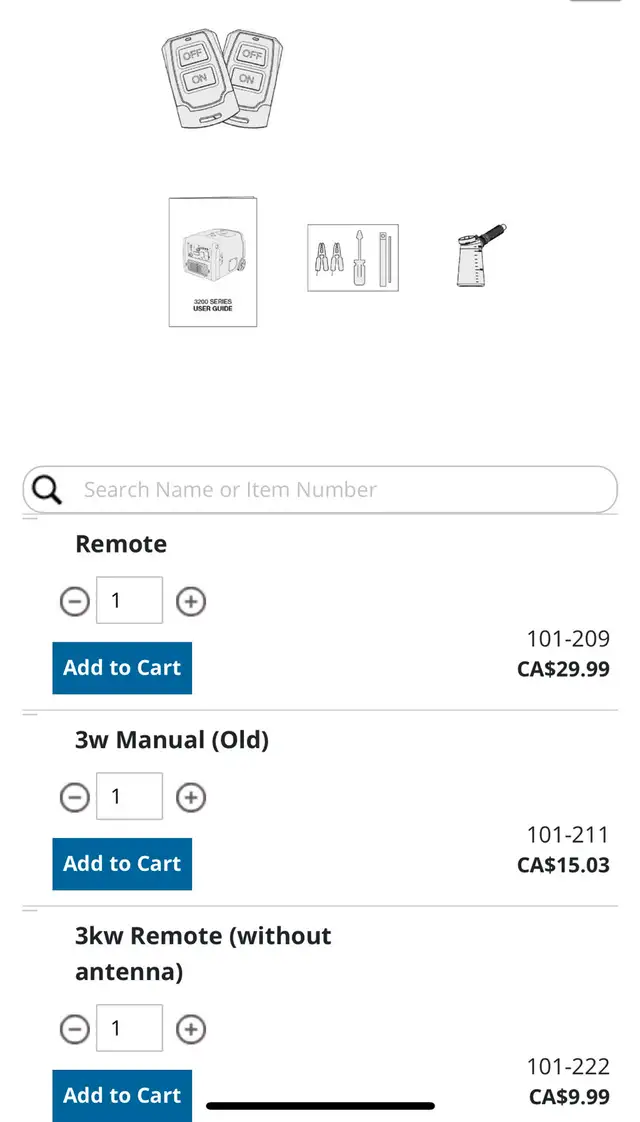Select the remote key fobs diagram
The image size is (640, 1122).
222,79
